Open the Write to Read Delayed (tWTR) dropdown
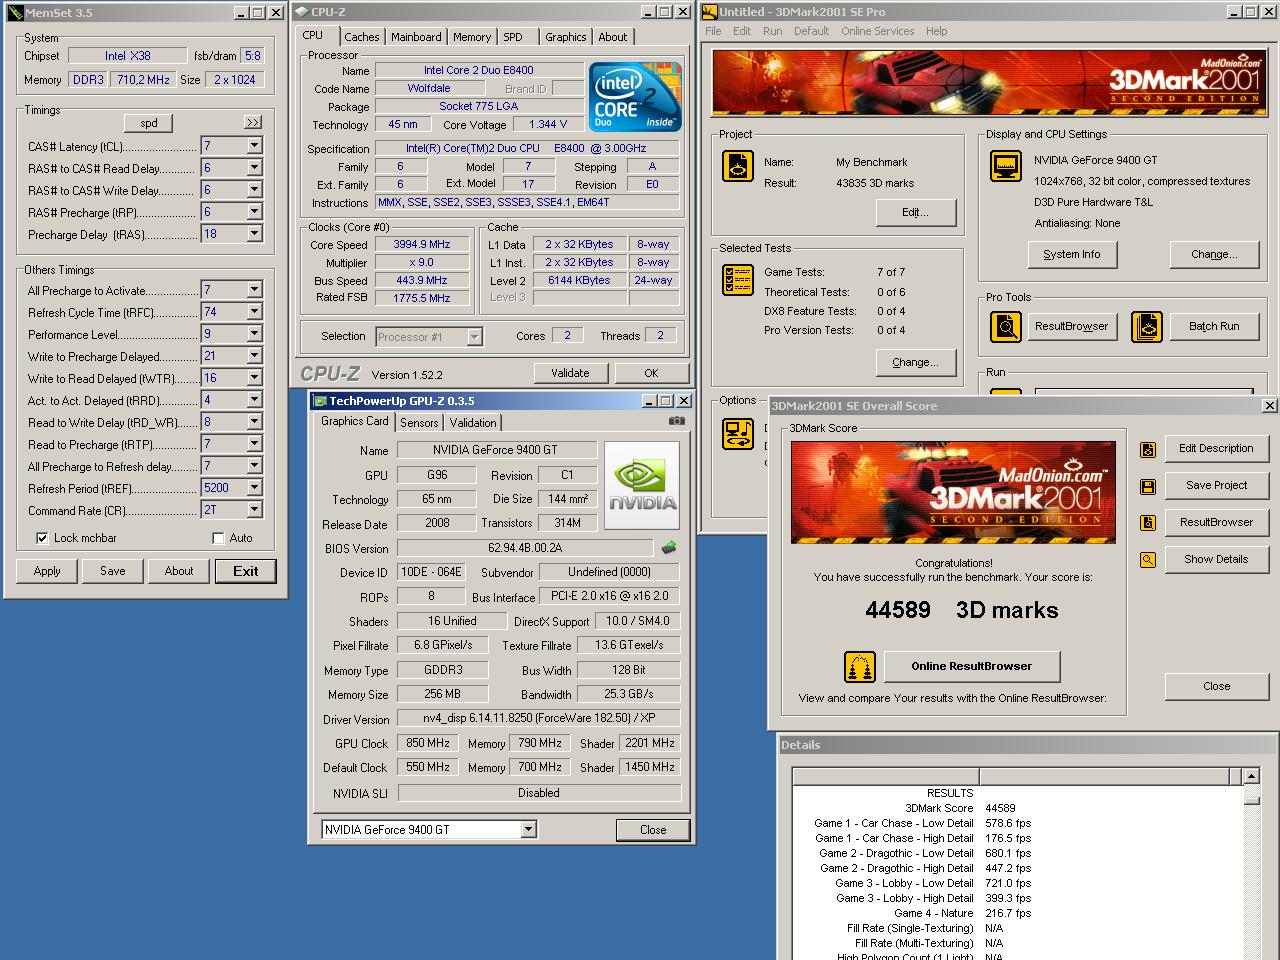Viewport: 1280px width, 960px height. (254, 378)
